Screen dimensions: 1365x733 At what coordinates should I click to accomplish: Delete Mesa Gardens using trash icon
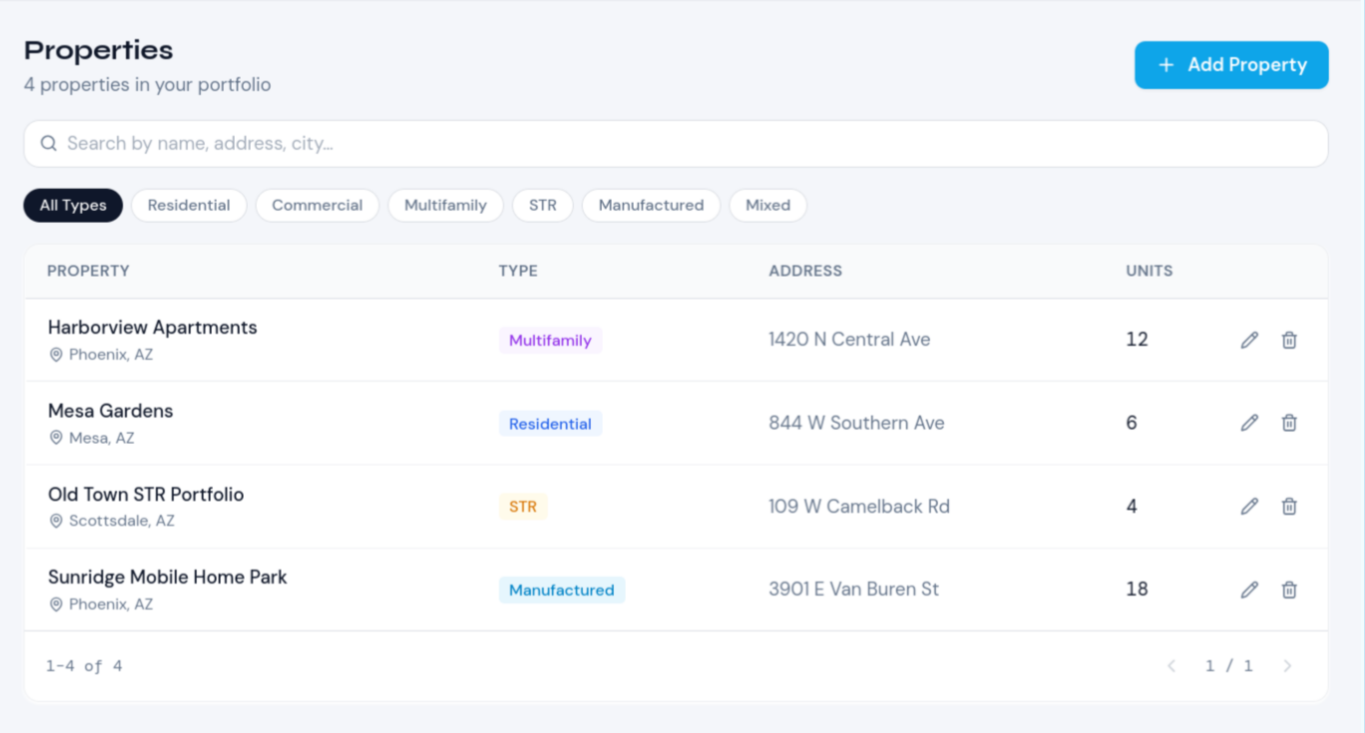tap(1290, 423)
